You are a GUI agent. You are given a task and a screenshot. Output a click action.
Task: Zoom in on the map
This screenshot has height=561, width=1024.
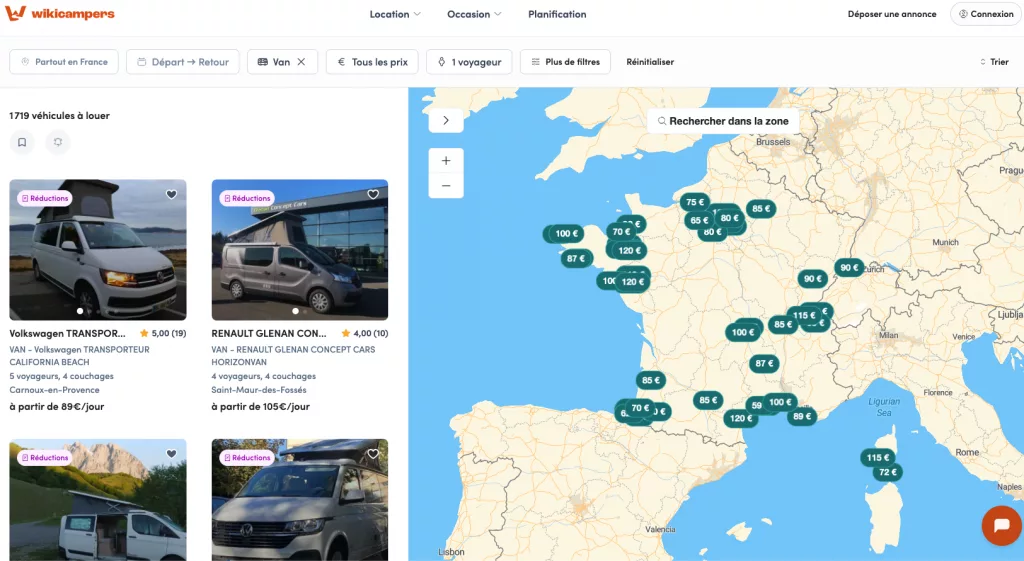click(446, 161)
